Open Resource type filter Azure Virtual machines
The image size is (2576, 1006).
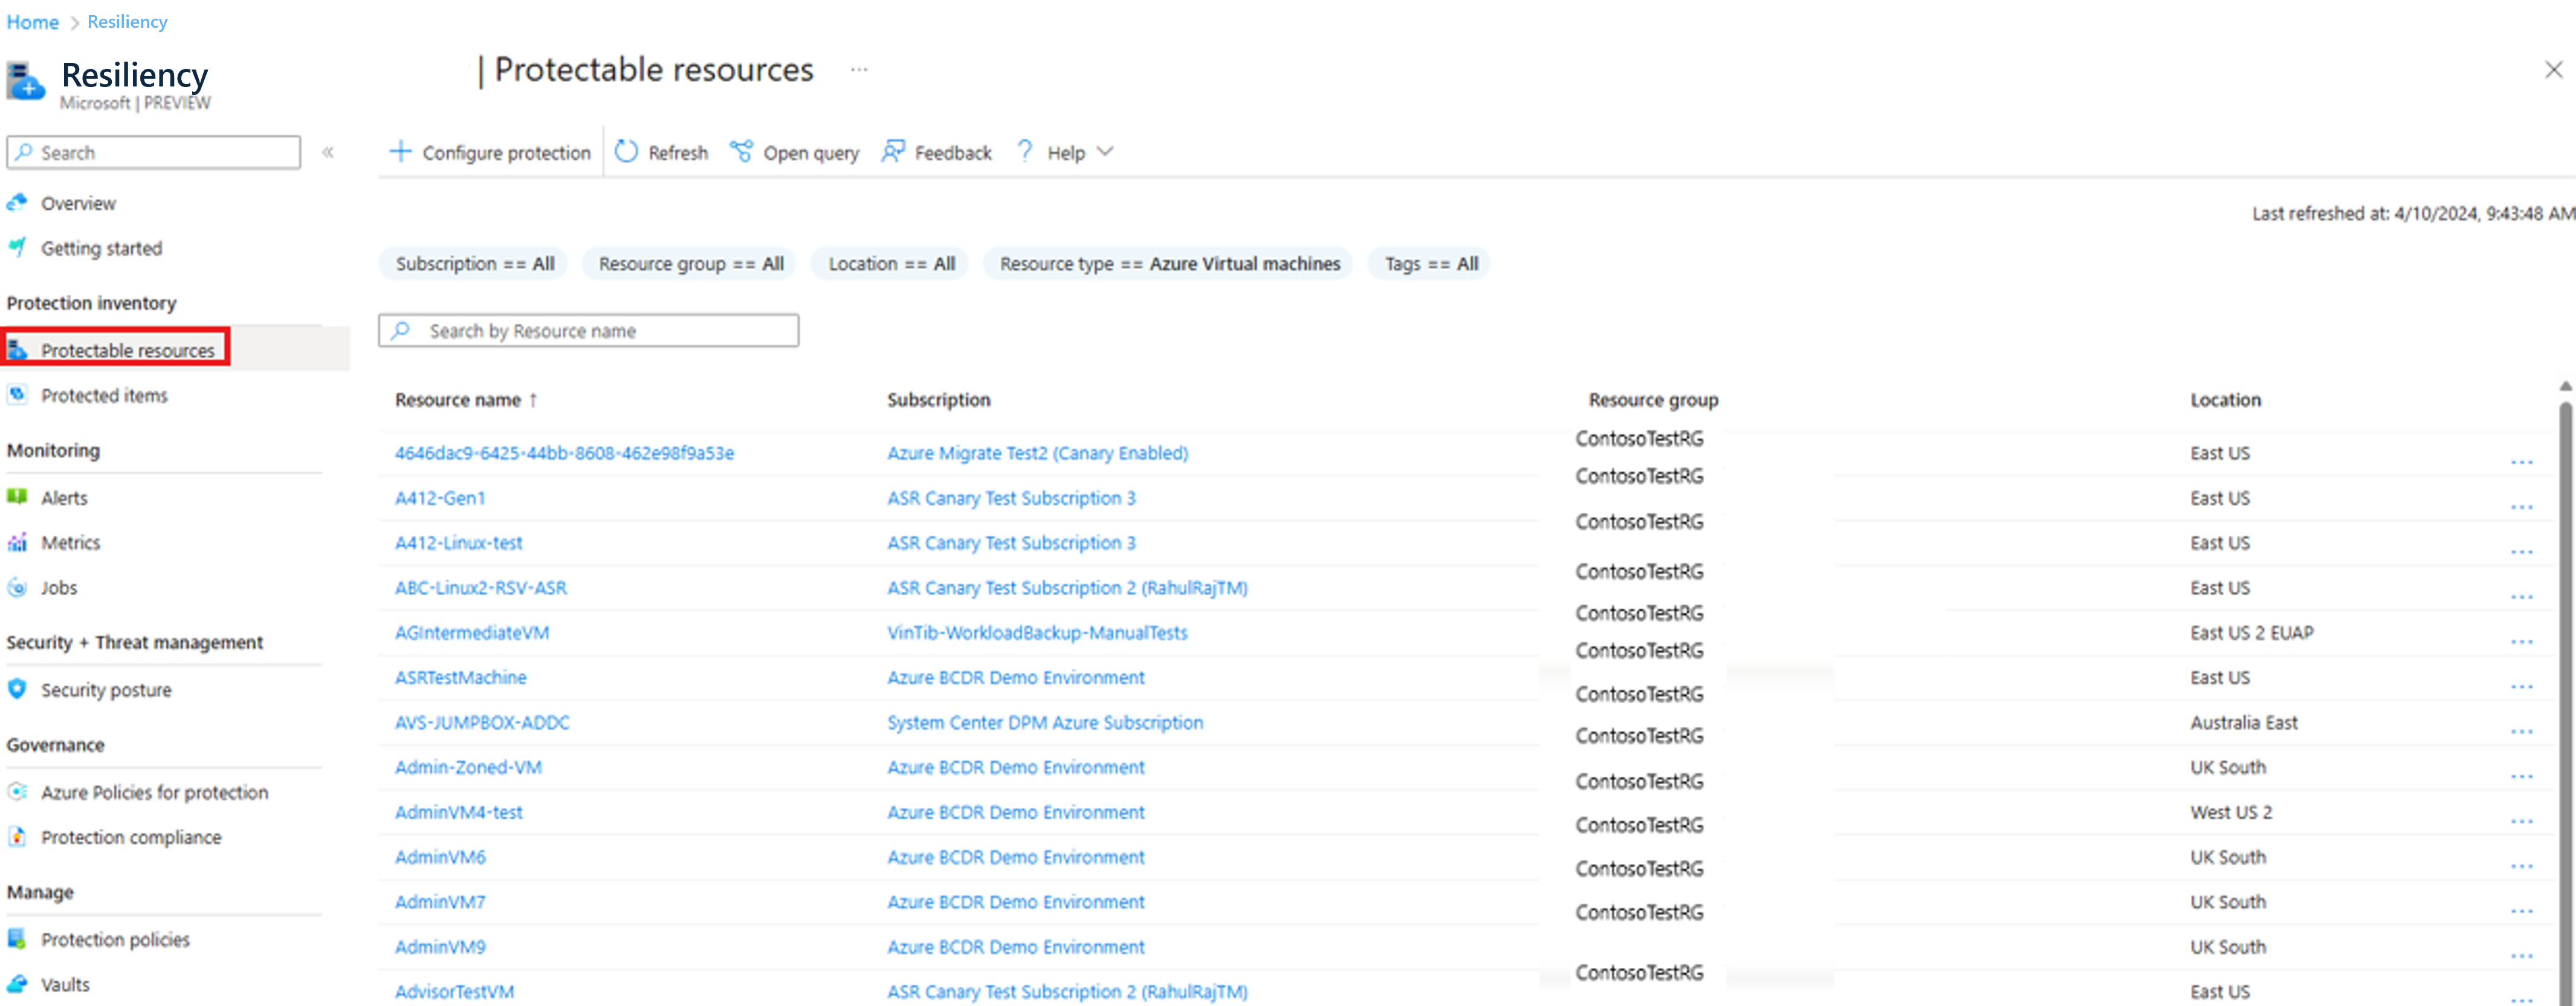tap(1169, 264)
